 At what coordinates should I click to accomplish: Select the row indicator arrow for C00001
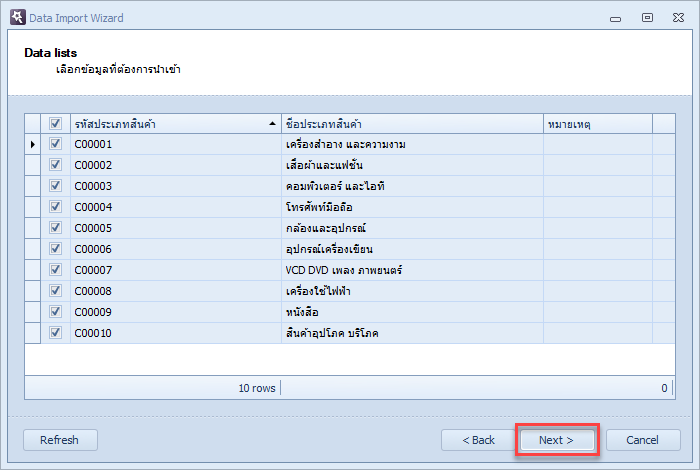click(33, 144)
